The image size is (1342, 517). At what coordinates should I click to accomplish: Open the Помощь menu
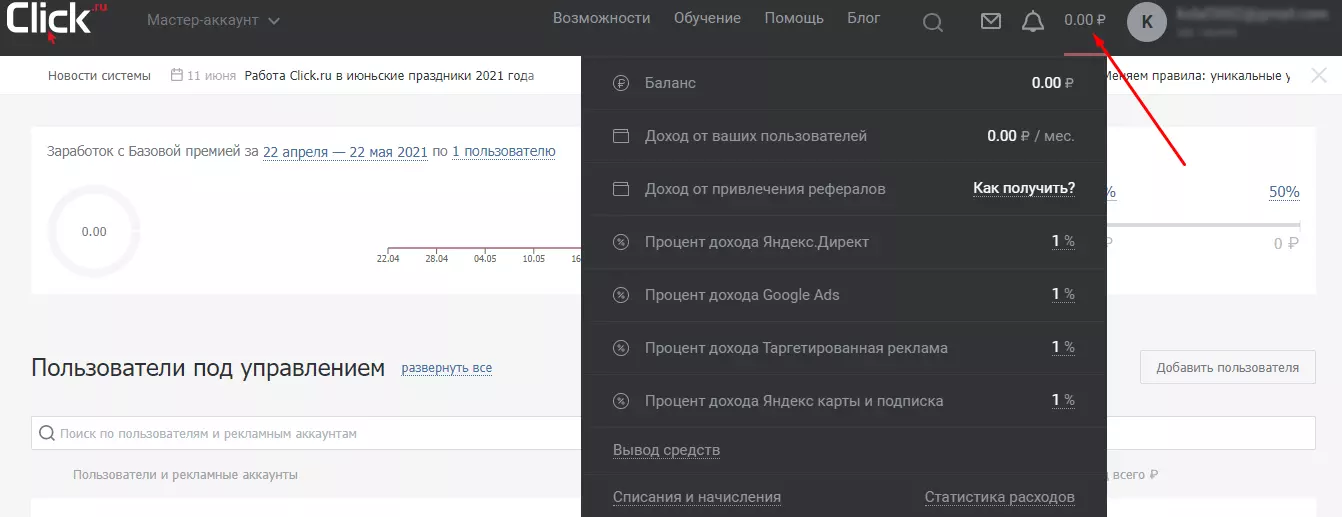point(794,18)
